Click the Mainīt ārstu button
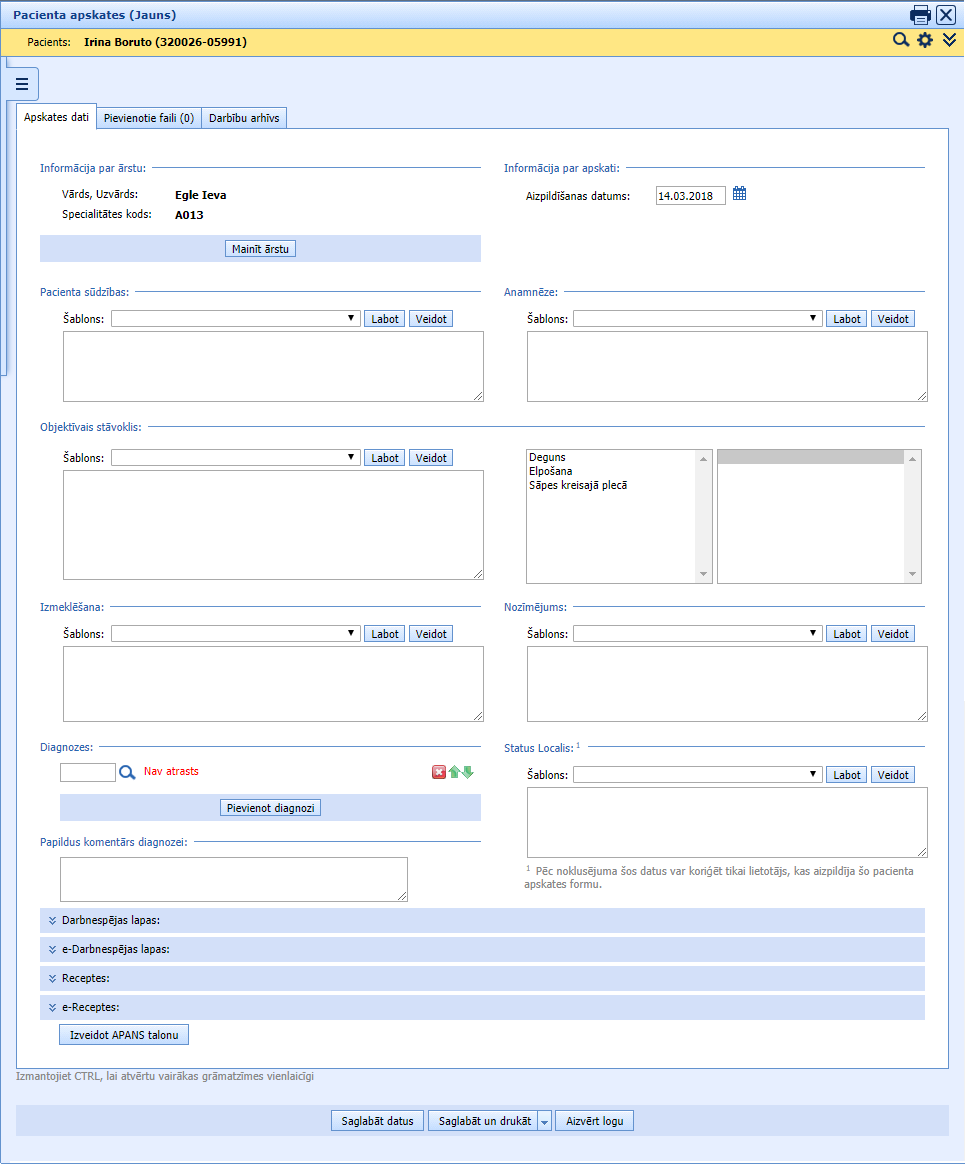This screenshot has height=1164, width=965. 260,249
